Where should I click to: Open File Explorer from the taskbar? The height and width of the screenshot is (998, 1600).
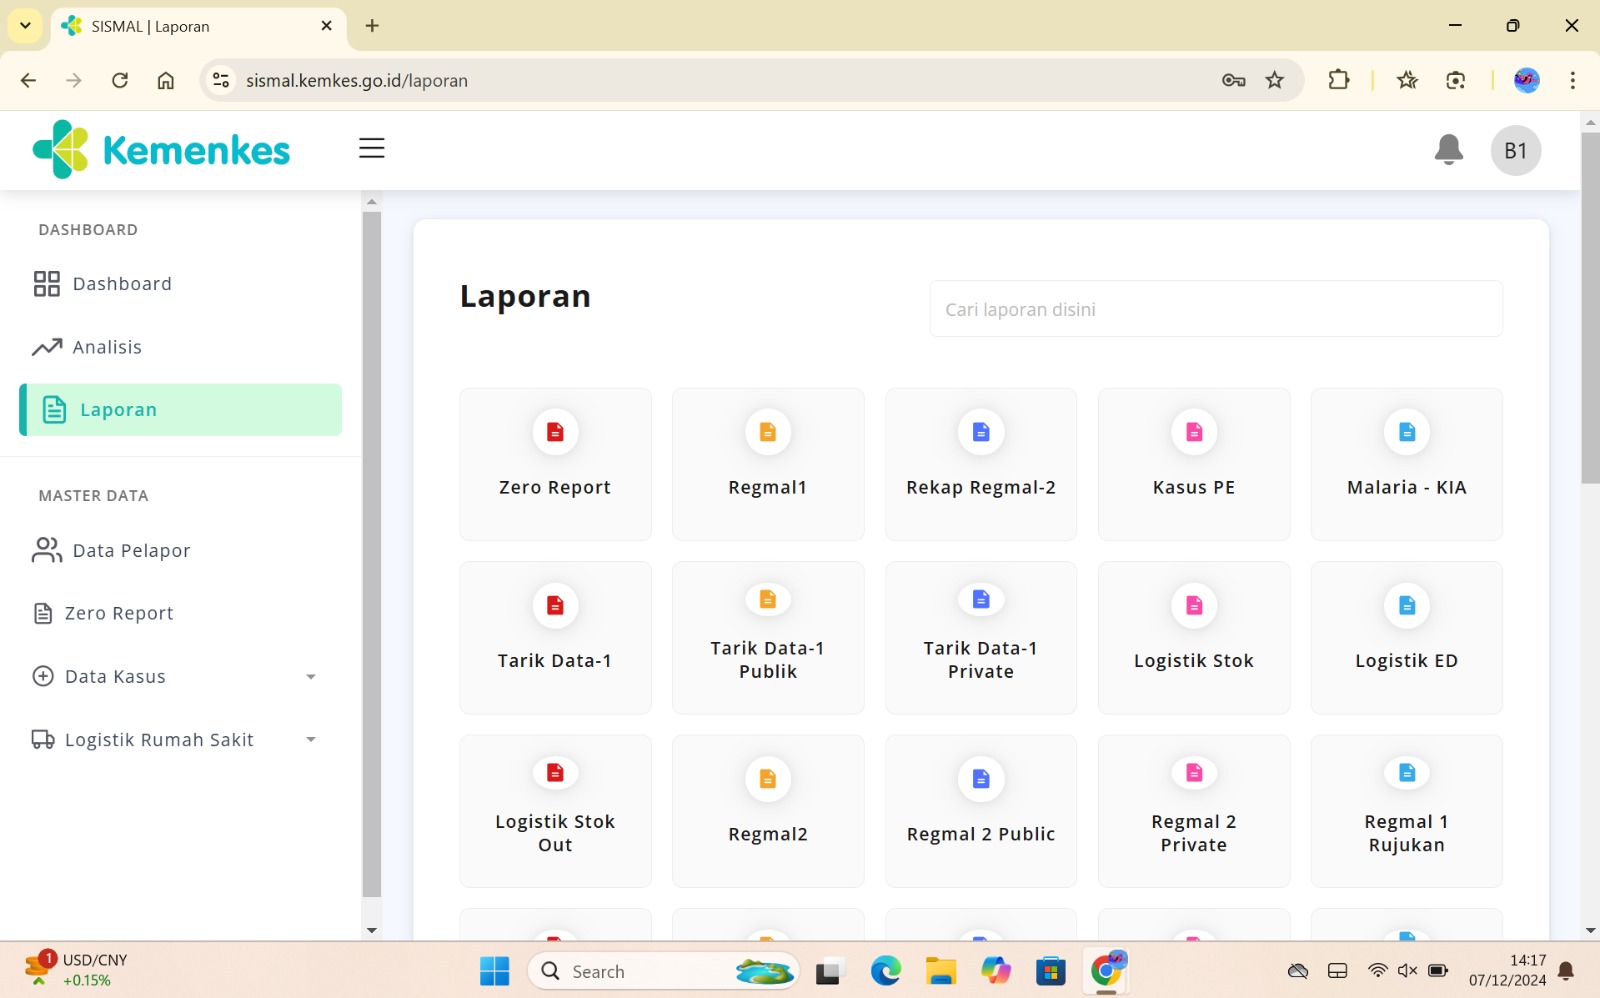point(940,971)
